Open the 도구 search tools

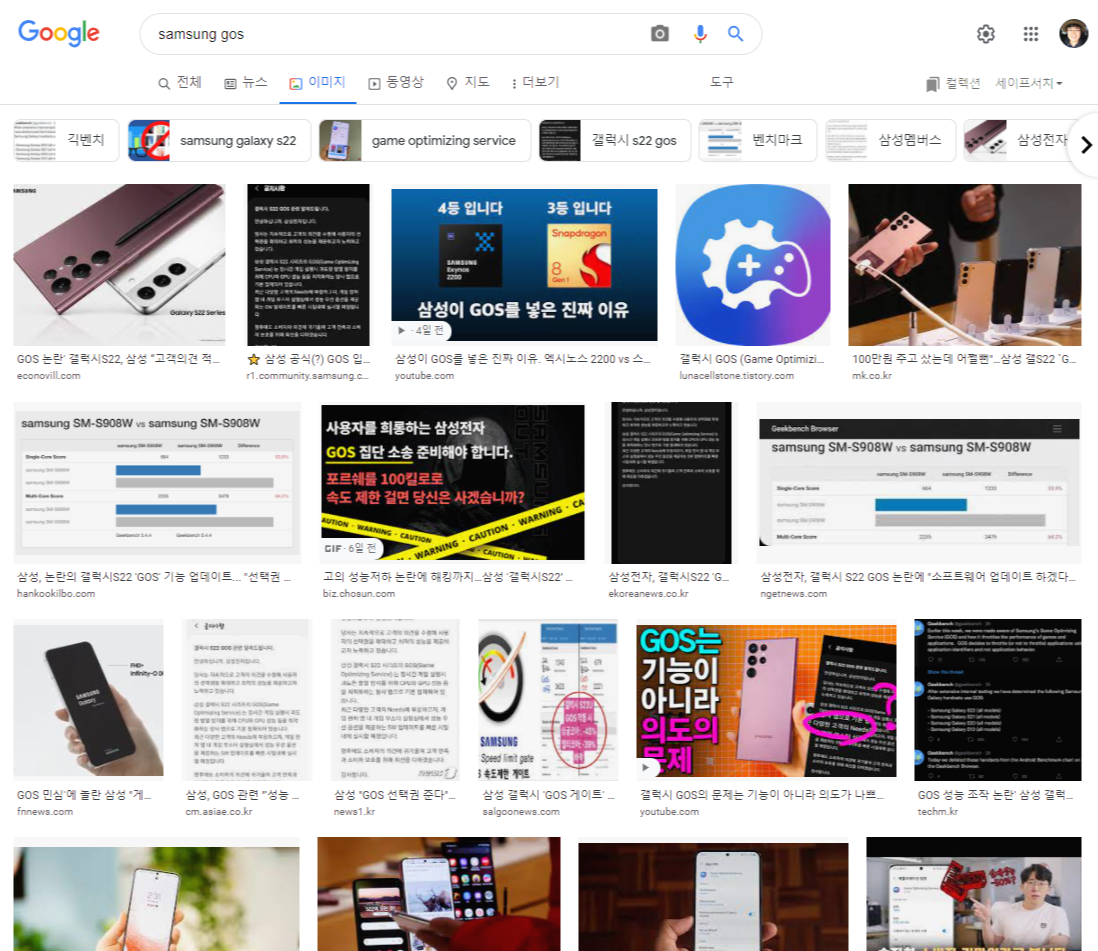point(721,82)
